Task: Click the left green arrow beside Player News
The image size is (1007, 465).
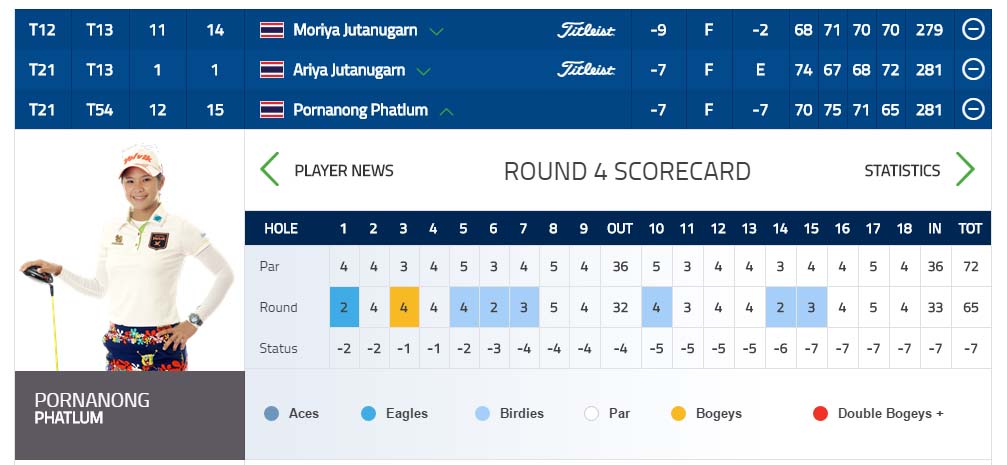Action: (x=269, y=170)
